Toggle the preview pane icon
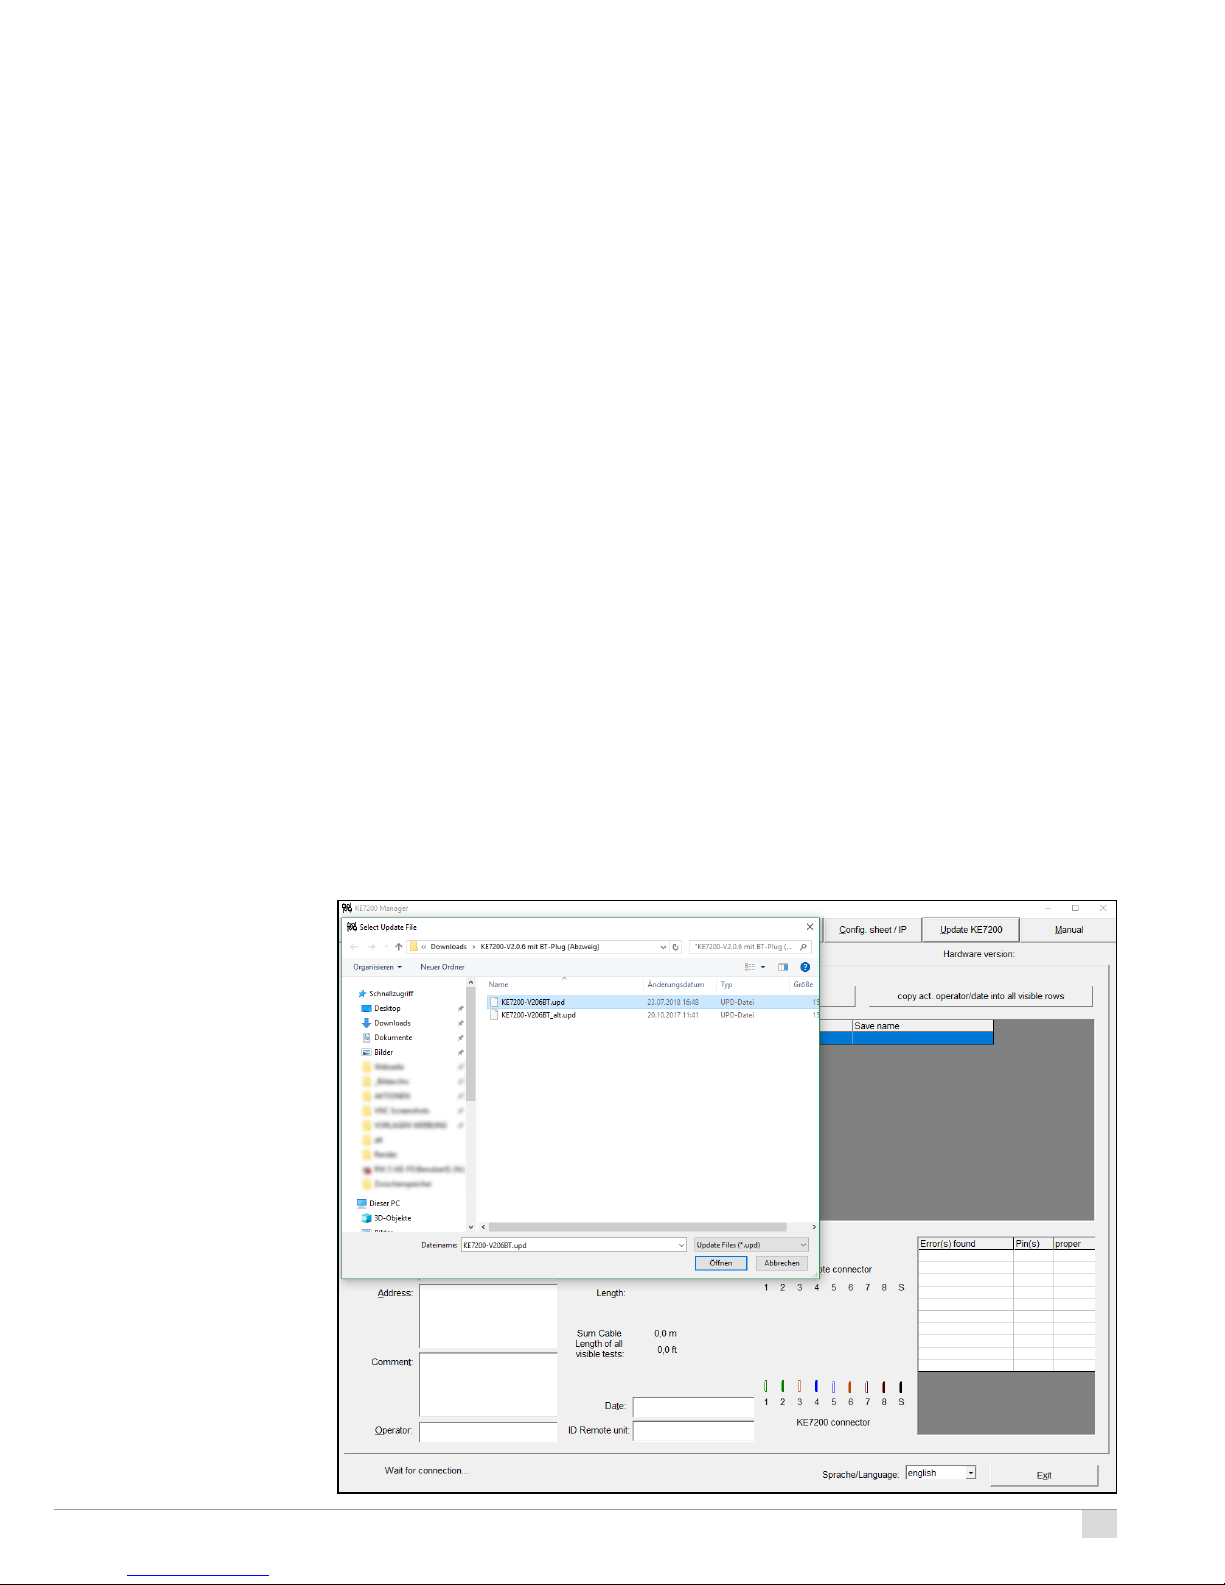1225x1585 pixels. click(x=783, y=967)
